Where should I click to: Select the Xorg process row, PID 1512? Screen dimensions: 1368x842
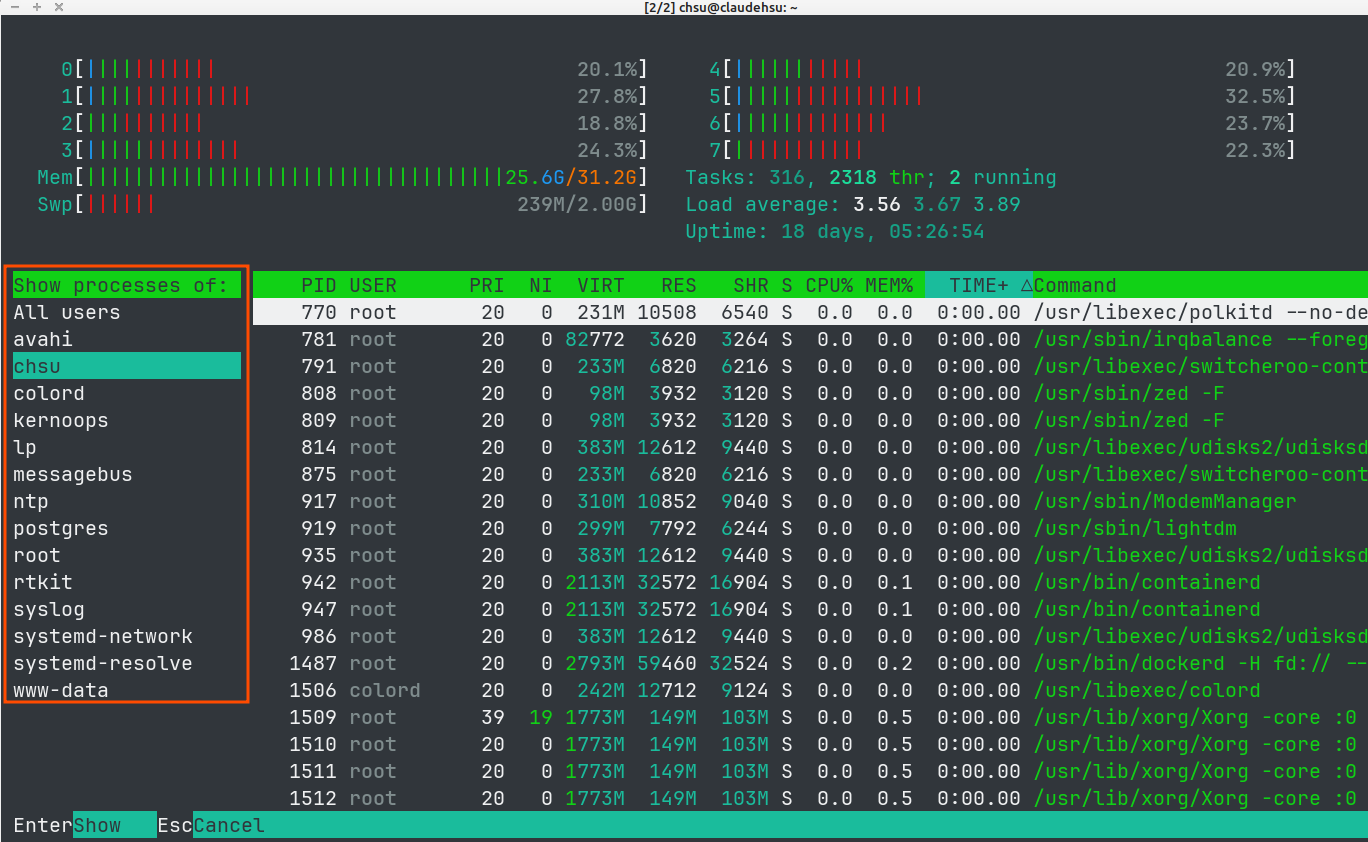pyautogui.click(x=810, y=798)
